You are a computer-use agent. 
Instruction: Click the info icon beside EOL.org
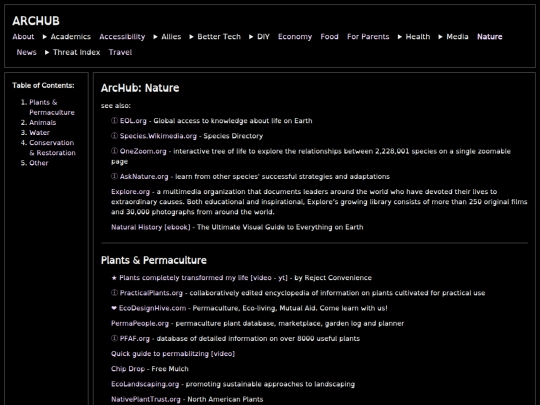pos(114,121)
